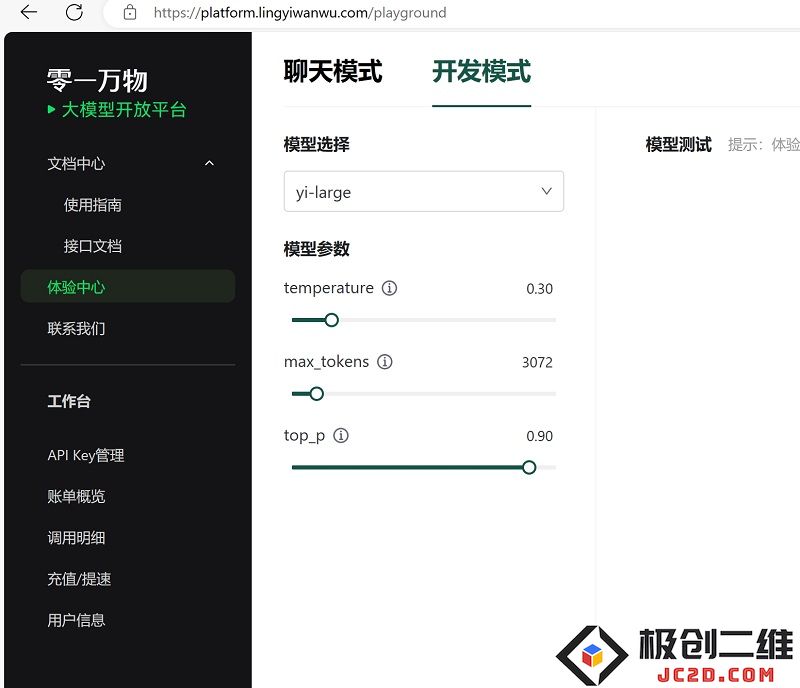The width and height of the screenshot is (800, 688).
Task: Click the top_p slider handle
Action: [529, 467]
